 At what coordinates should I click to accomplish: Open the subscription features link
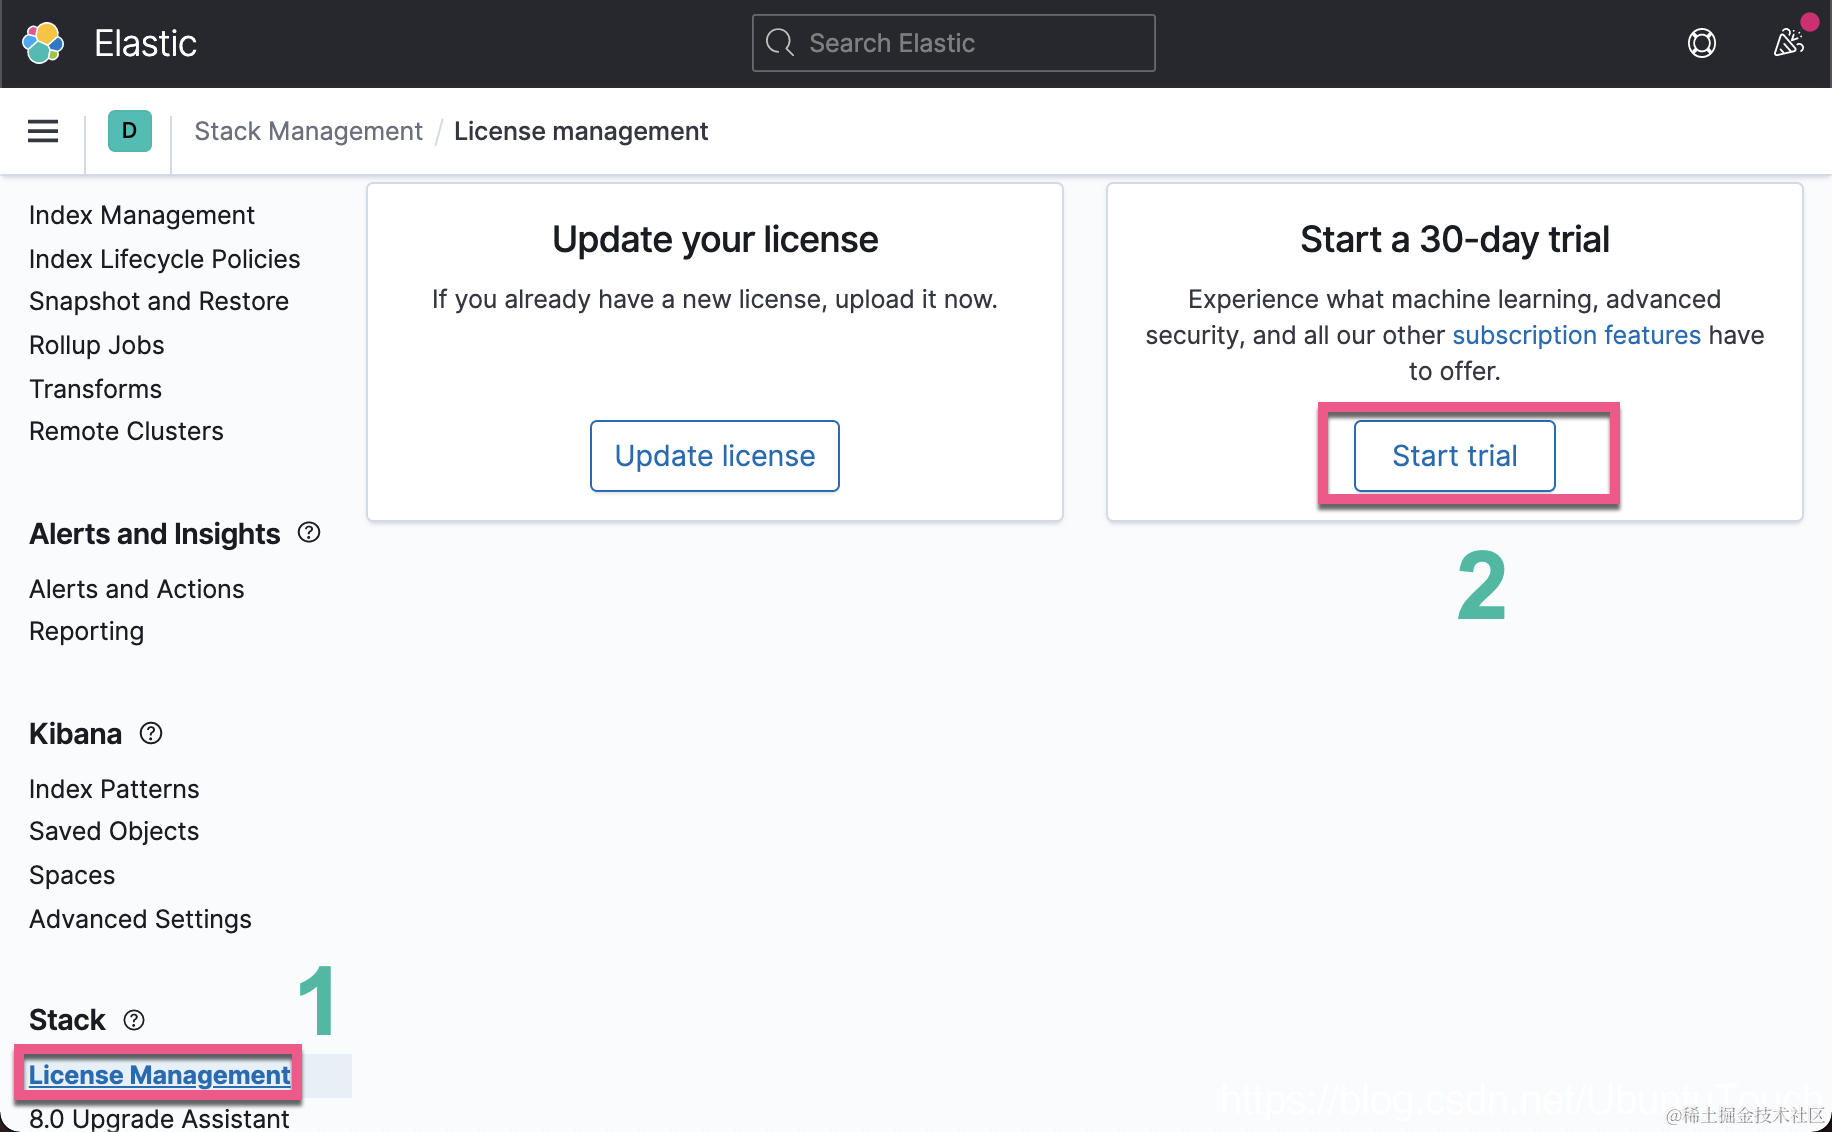[x=1576, y=335]
